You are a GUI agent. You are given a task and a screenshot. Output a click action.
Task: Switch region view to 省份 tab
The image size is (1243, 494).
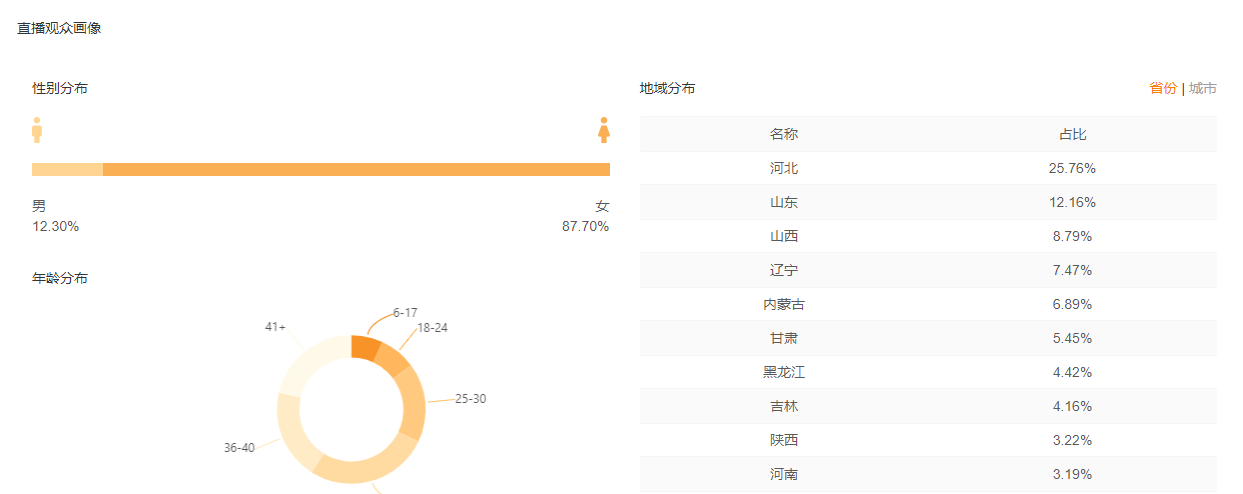pos(1163,88)
